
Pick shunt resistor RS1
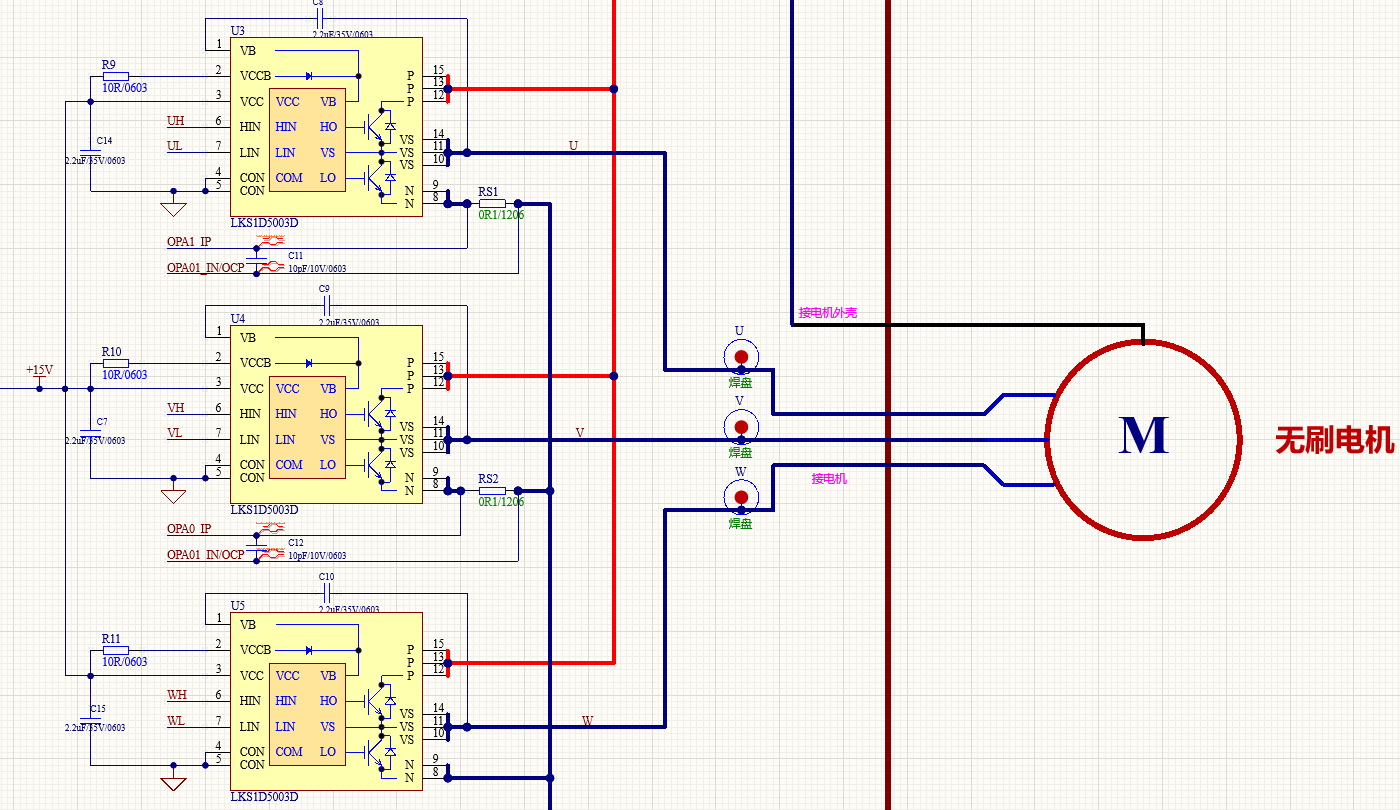coord(492,203)
